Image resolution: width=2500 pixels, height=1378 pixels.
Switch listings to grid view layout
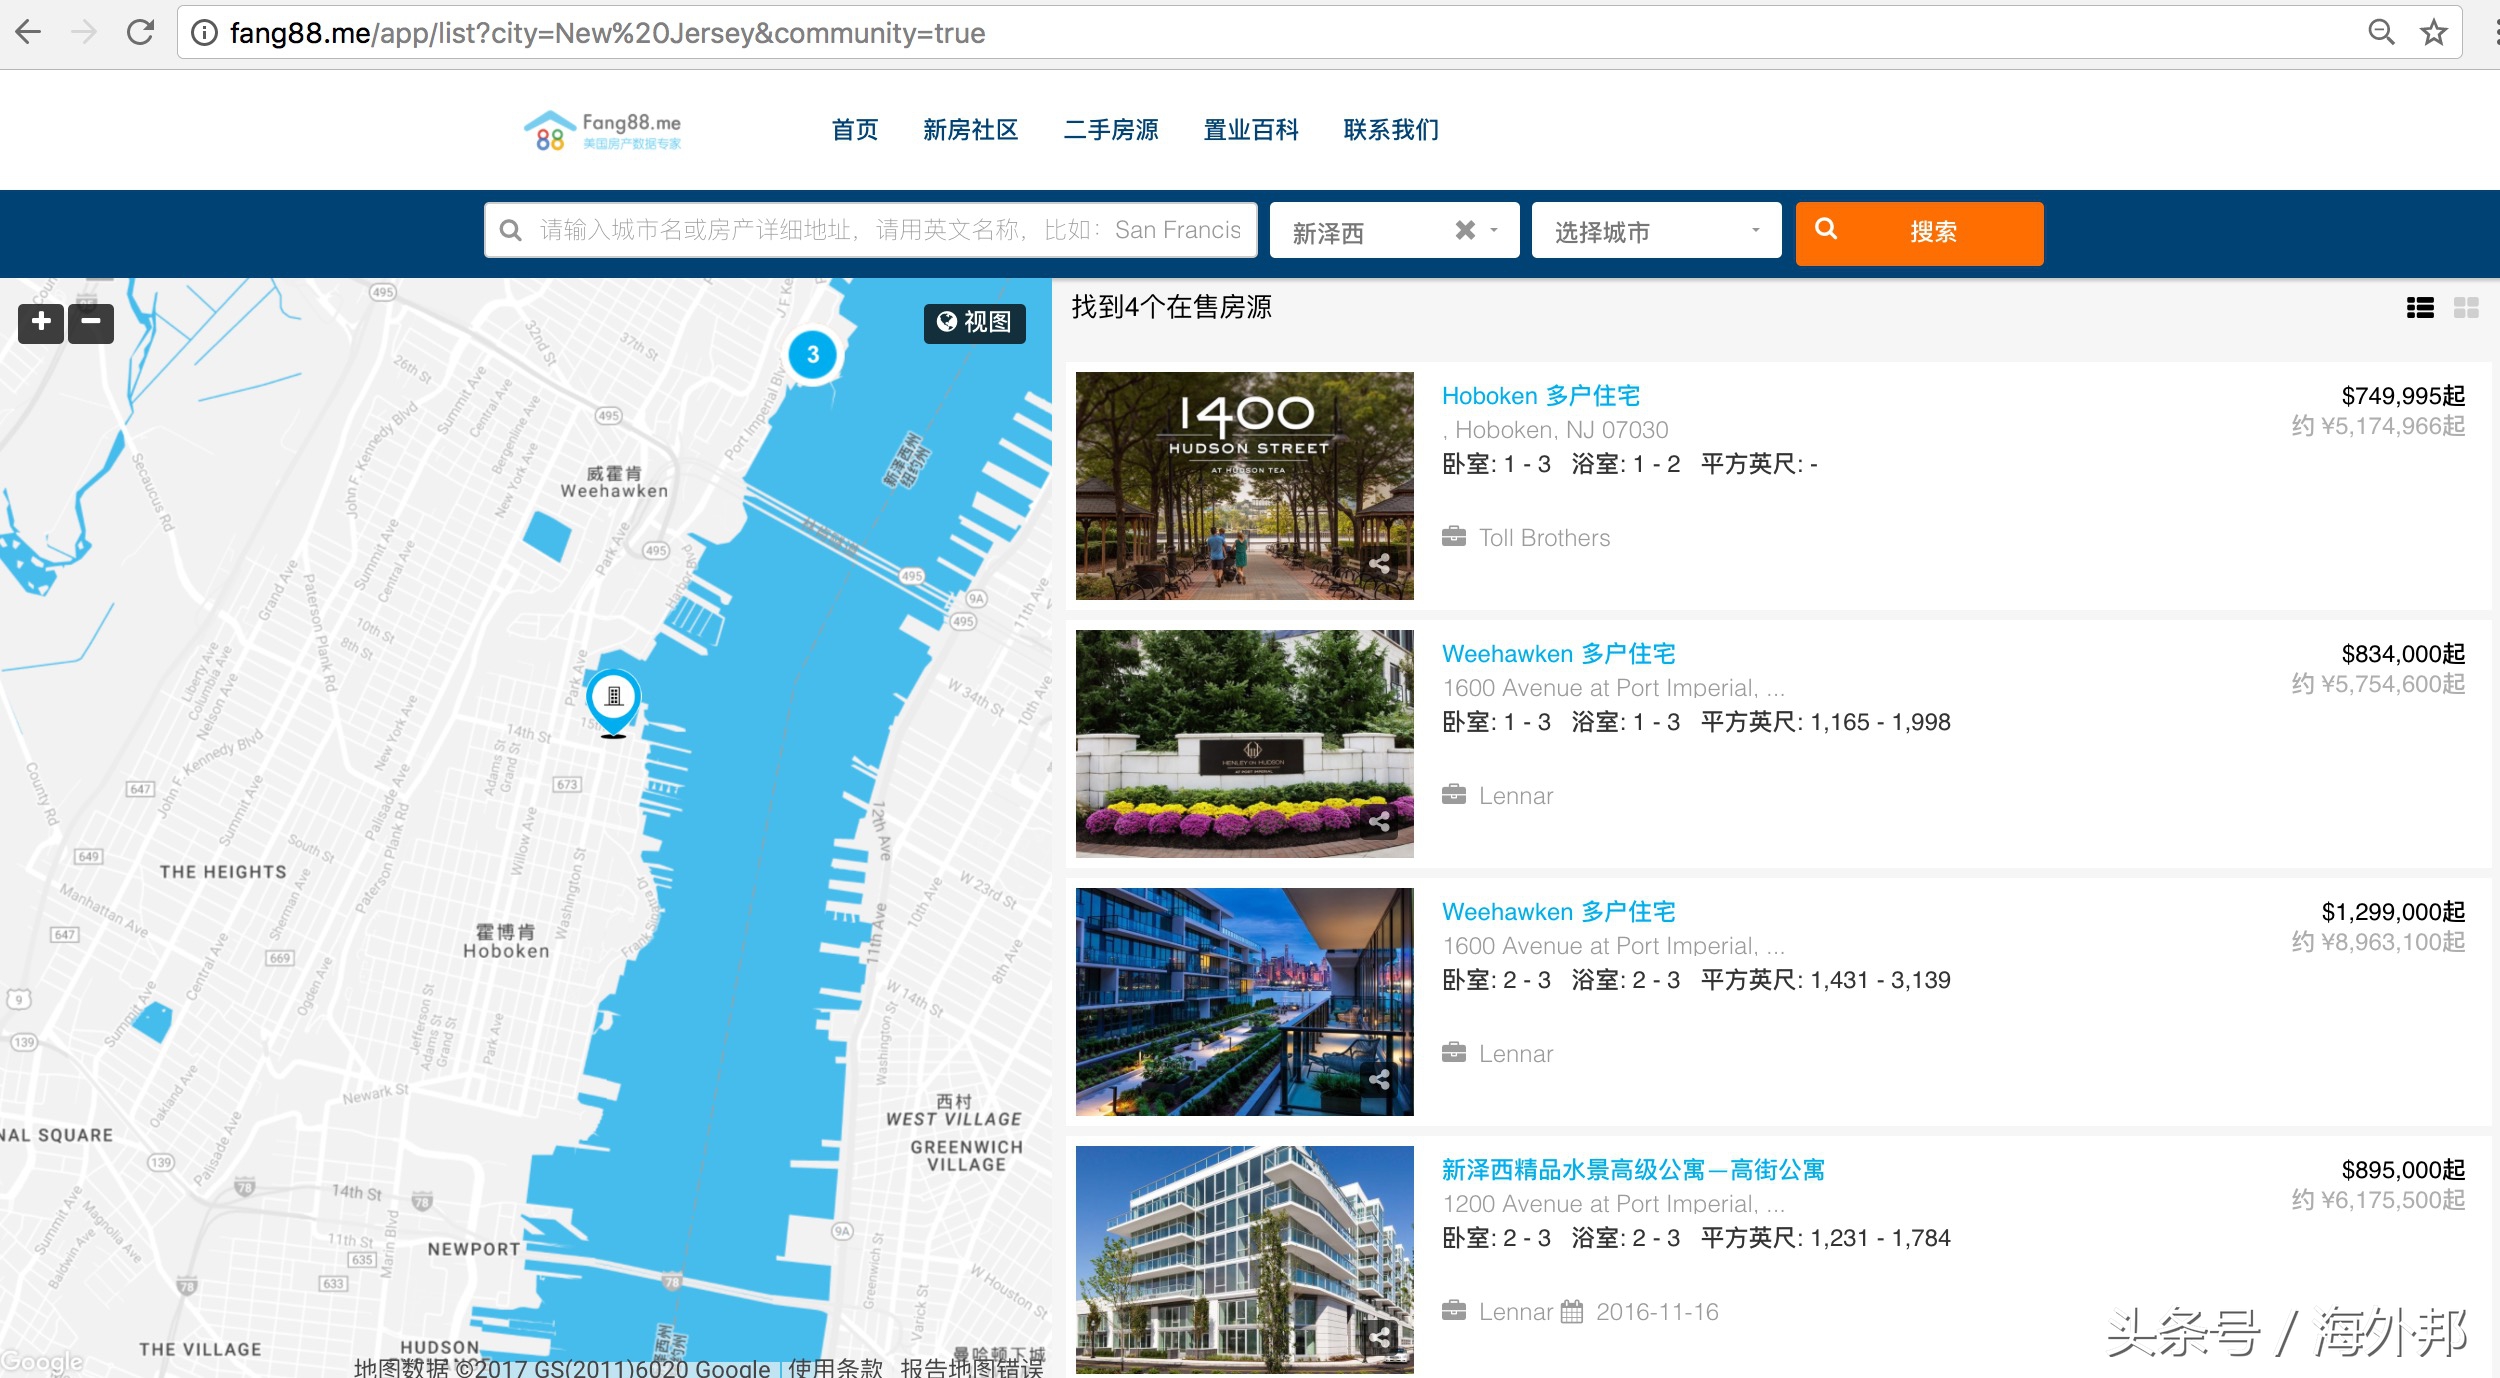2469,309
